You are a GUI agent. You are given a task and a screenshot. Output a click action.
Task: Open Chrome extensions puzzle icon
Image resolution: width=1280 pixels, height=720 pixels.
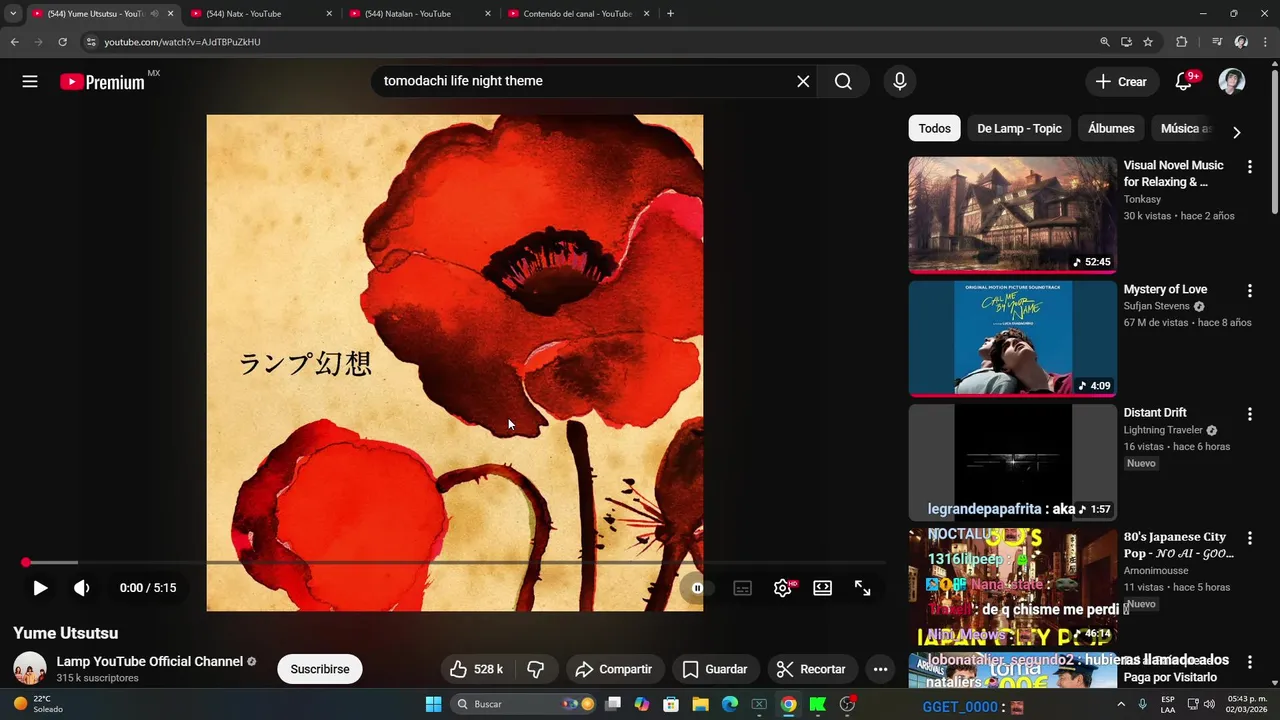(x=1181, y=42)
